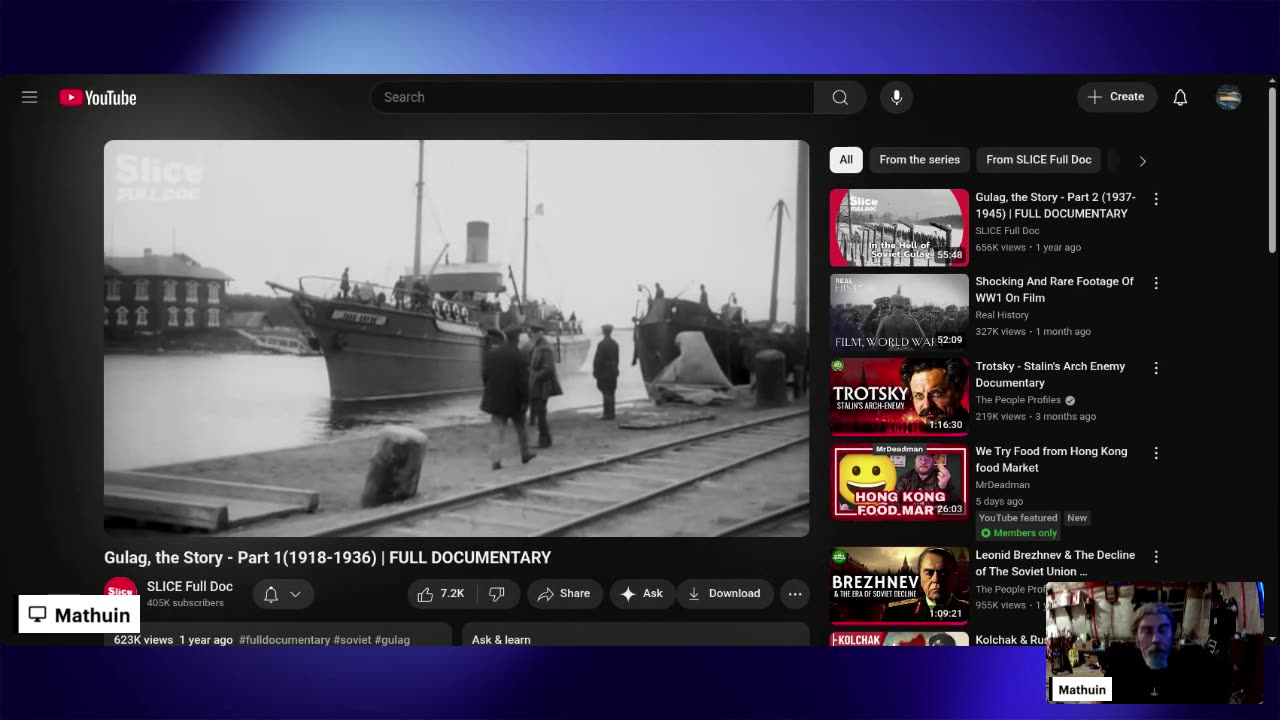
Task: Click the magnifier search button
Action: [840, 97]
